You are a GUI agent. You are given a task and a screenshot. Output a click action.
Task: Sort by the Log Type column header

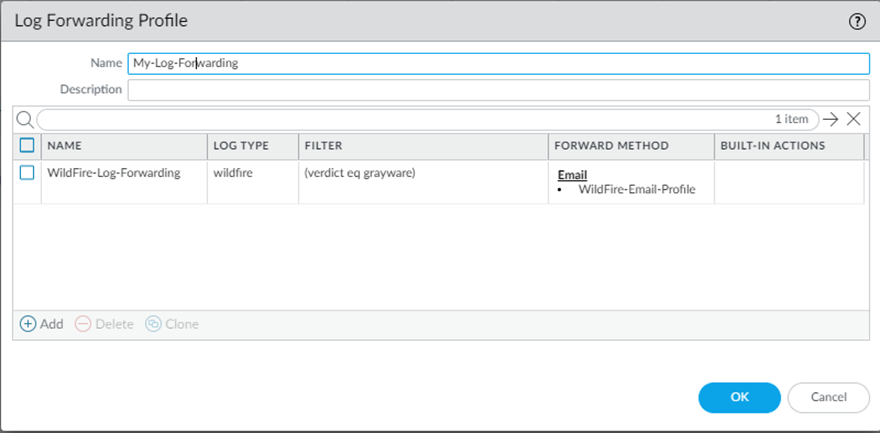[241, 146]
